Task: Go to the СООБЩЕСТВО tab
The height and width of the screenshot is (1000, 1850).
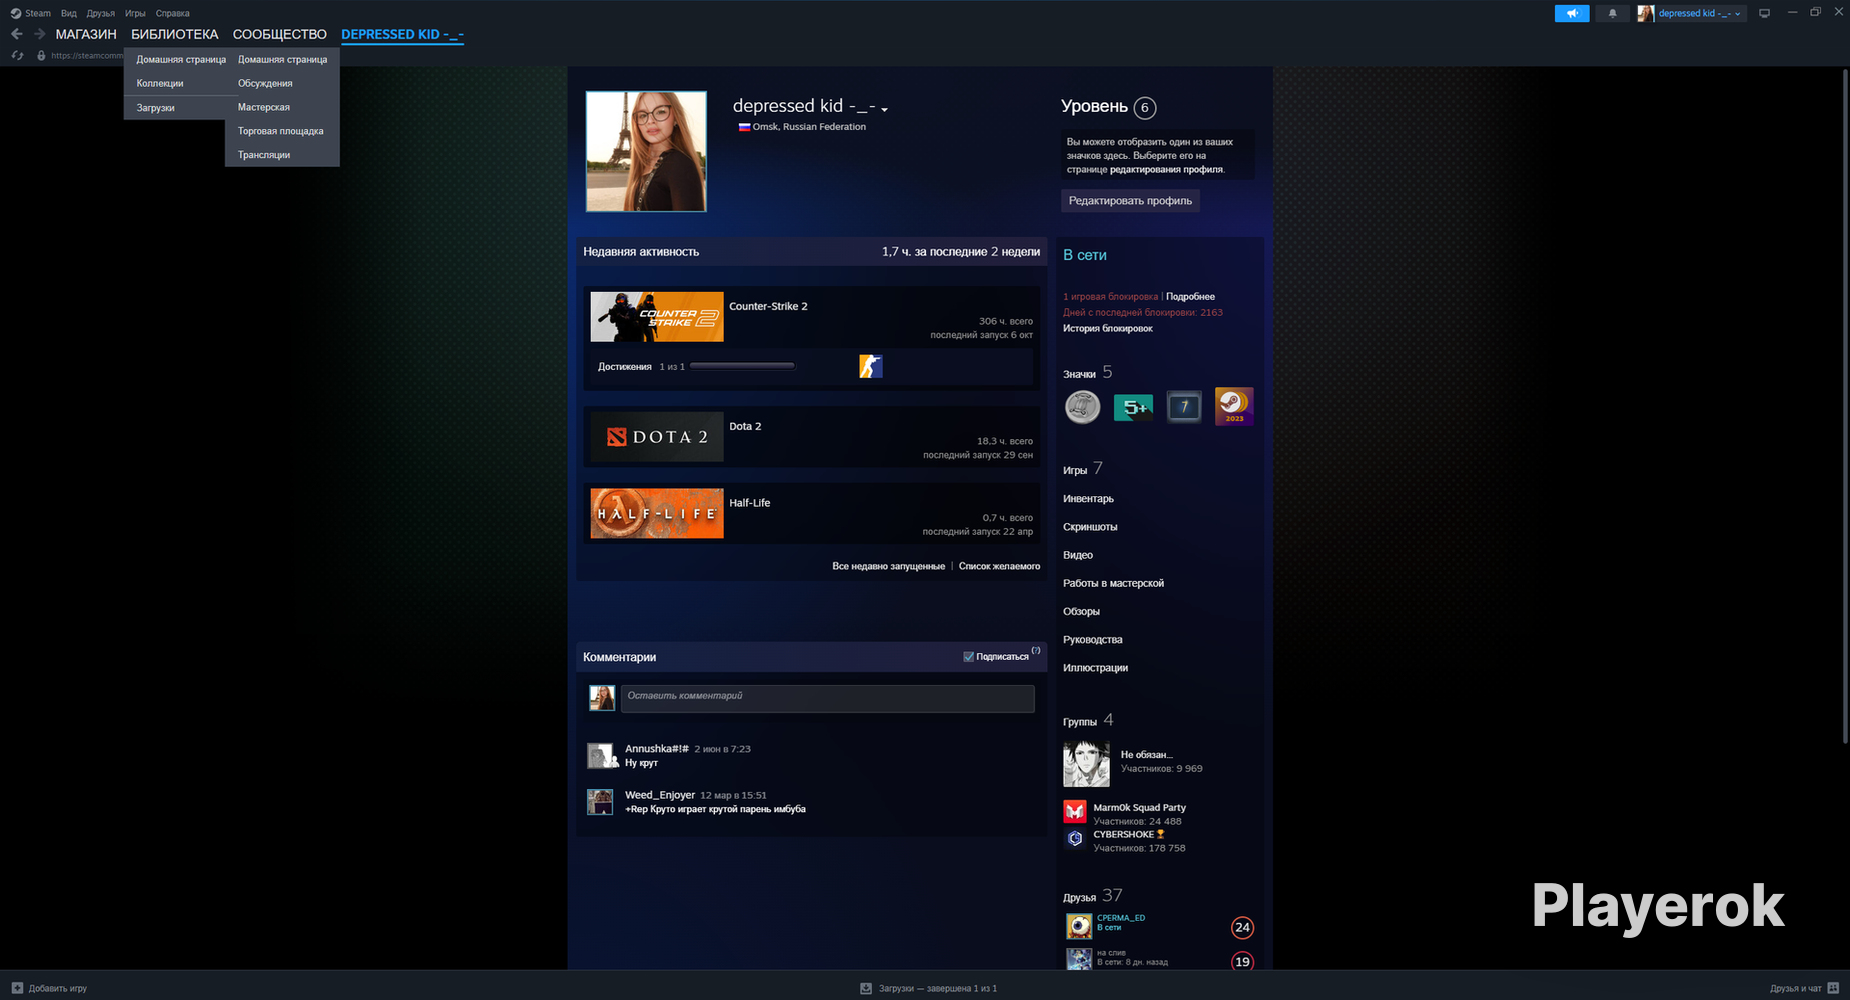Action: tap(280, 34)
